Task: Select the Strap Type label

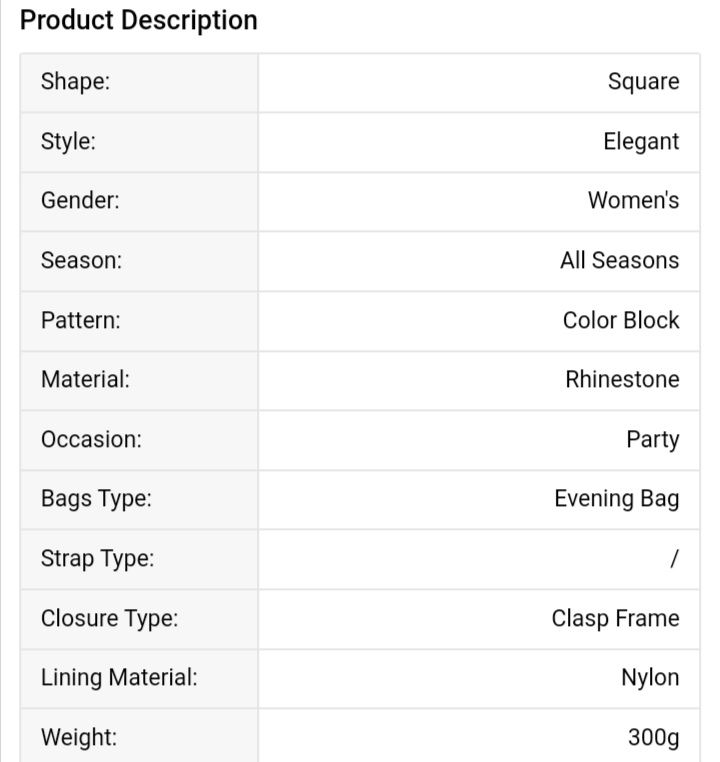Action: point(97,559)
